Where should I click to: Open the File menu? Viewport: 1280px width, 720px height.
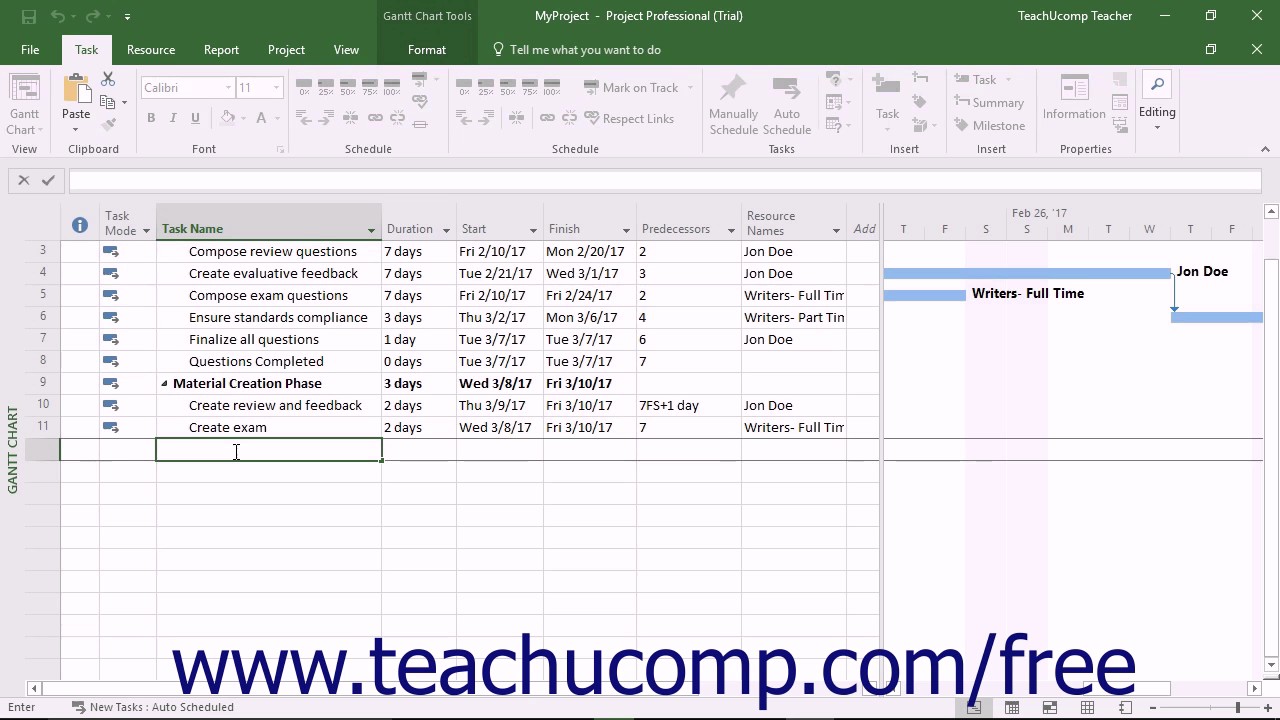click(30, 50)
